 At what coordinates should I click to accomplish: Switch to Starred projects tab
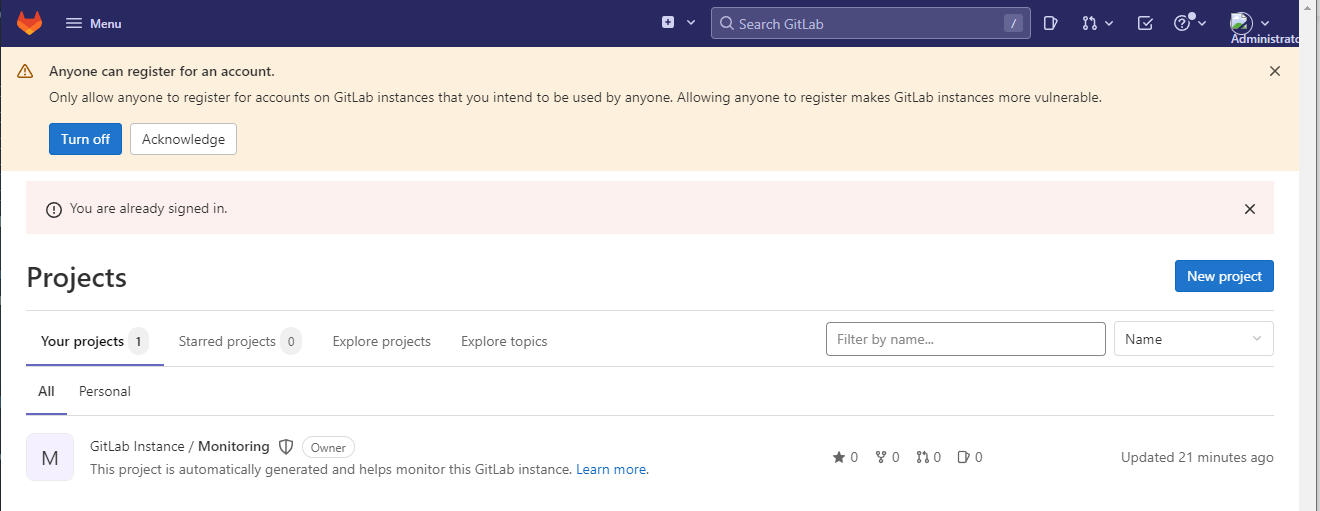[240, 341]
